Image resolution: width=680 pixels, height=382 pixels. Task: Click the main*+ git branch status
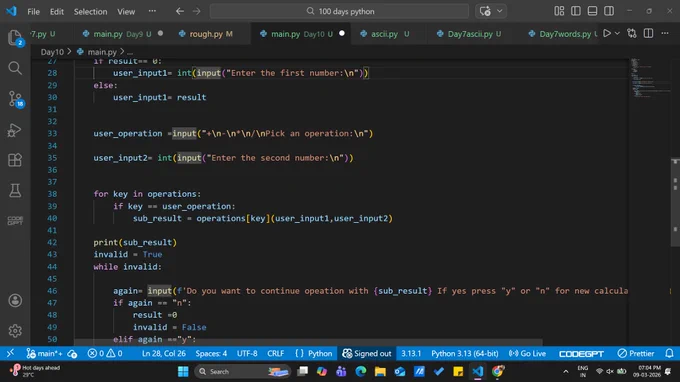[x=44, y=353]
